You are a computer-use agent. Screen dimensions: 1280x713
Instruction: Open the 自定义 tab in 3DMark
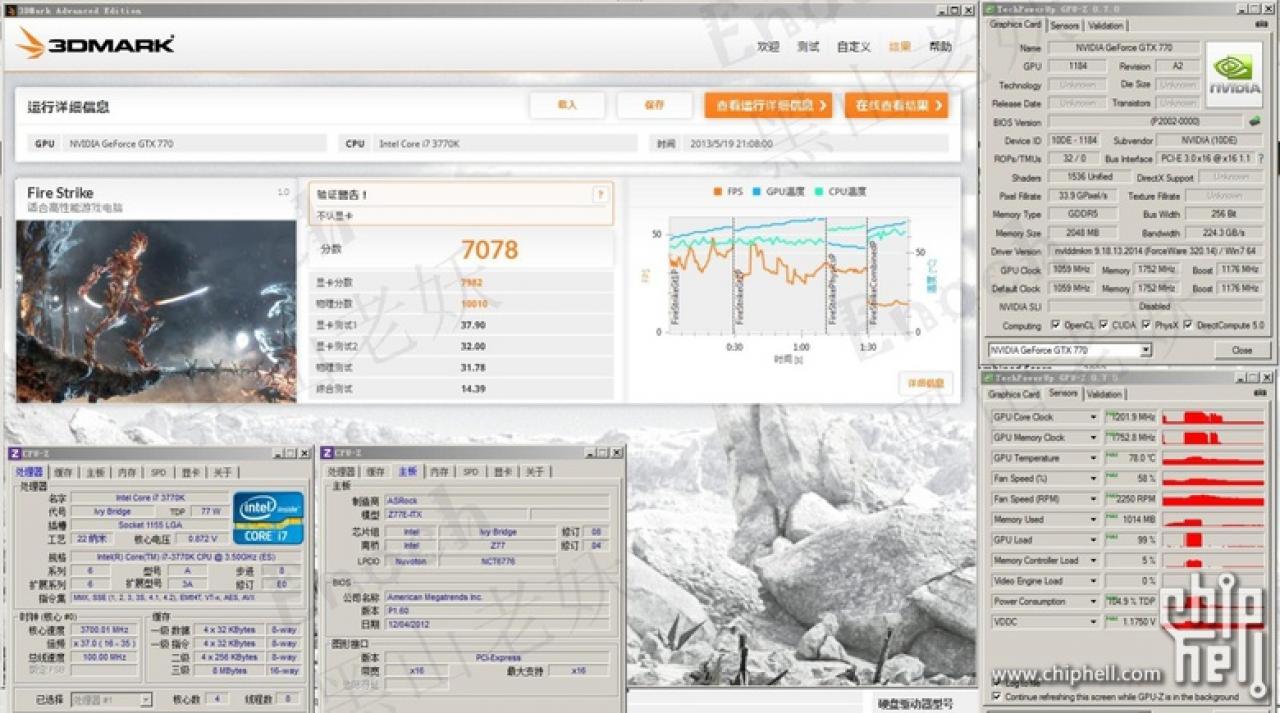point(854,47)
